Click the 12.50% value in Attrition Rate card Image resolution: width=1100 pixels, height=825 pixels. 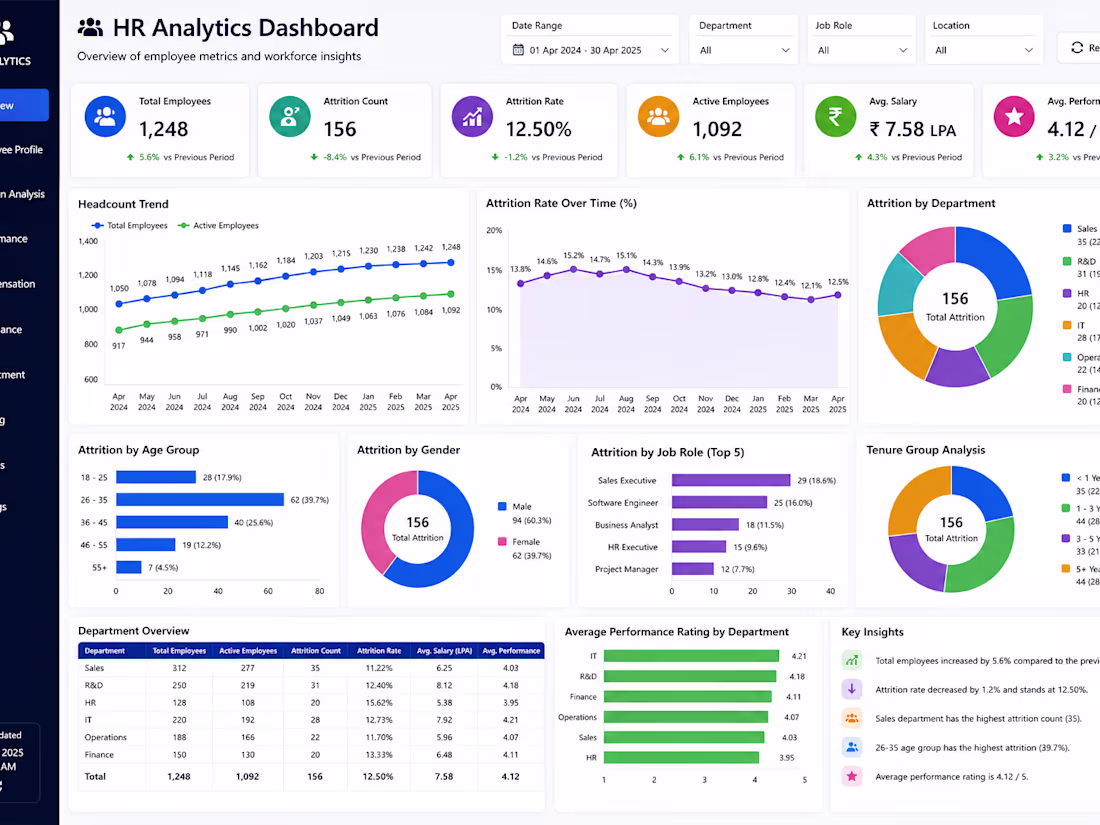[539, 129]
